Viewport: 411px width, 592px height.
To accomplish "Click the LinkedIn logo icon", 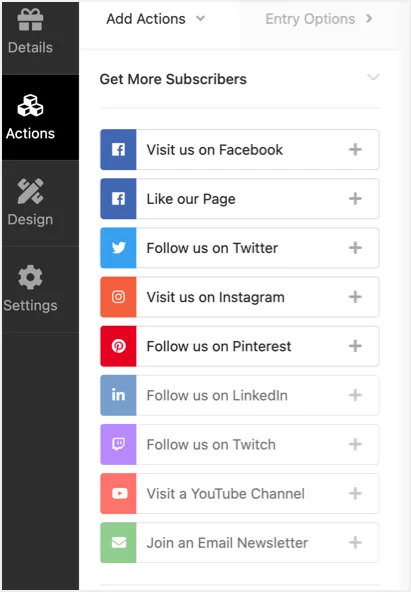I will point(119,395).
